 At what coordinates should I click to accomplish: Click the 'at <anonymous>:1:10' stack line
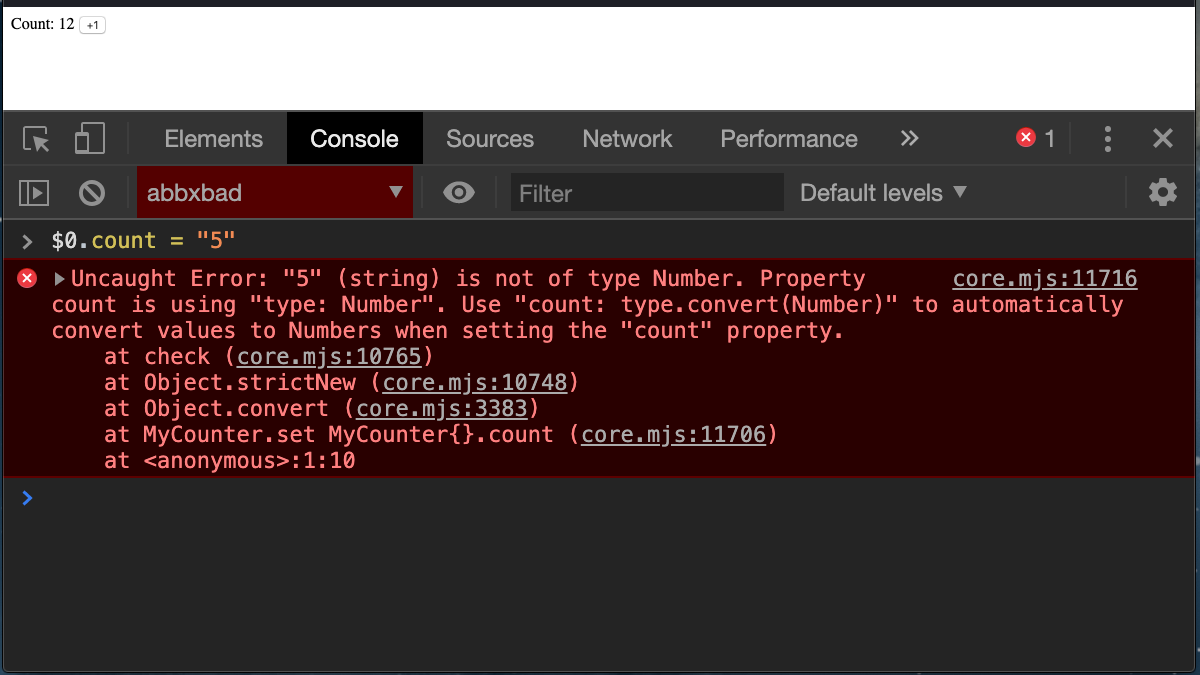pyautogui.click(x=229, y=461)
